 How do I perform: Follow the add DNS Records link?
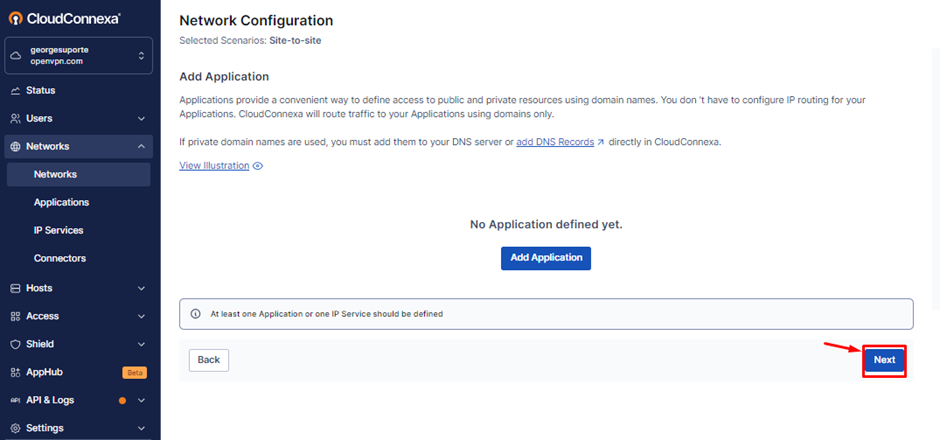(x=555, y=142)
